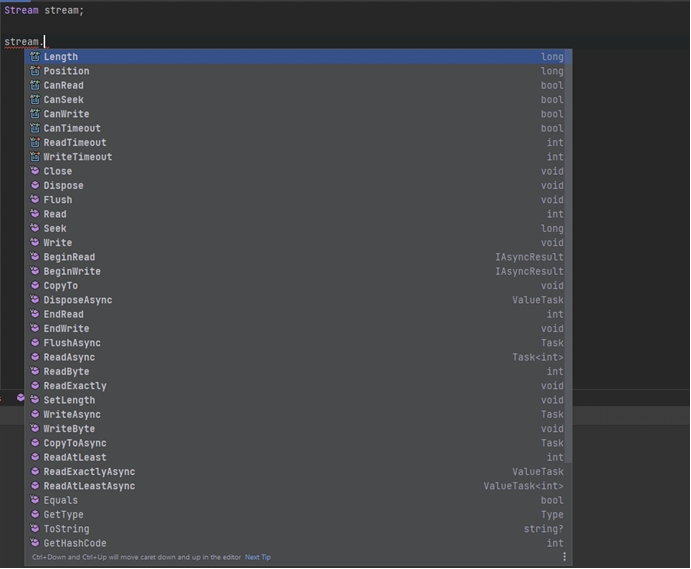Pick CopyToAsync from the completion list
The height and width of the screenshot is (569, 691).
coord(75,443)
